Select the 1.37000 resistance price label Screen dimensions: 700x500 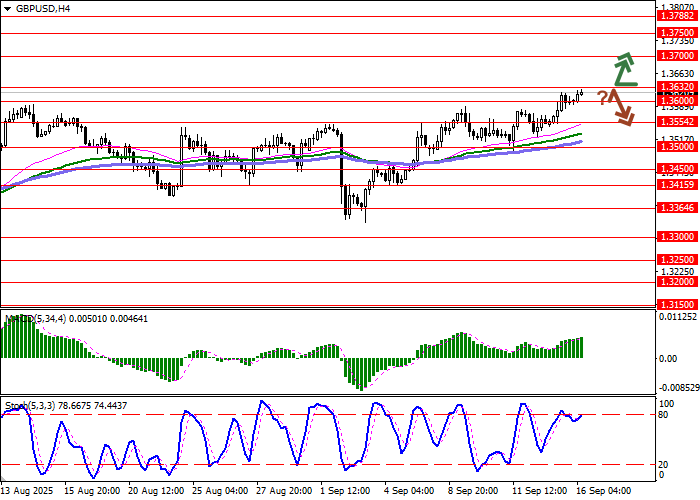tap(677, 57)
